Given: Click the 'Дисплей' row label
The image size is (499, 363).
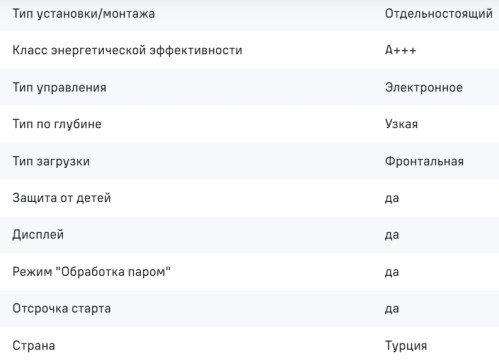Looking at the screenshot, I should (x=38, y=235).
